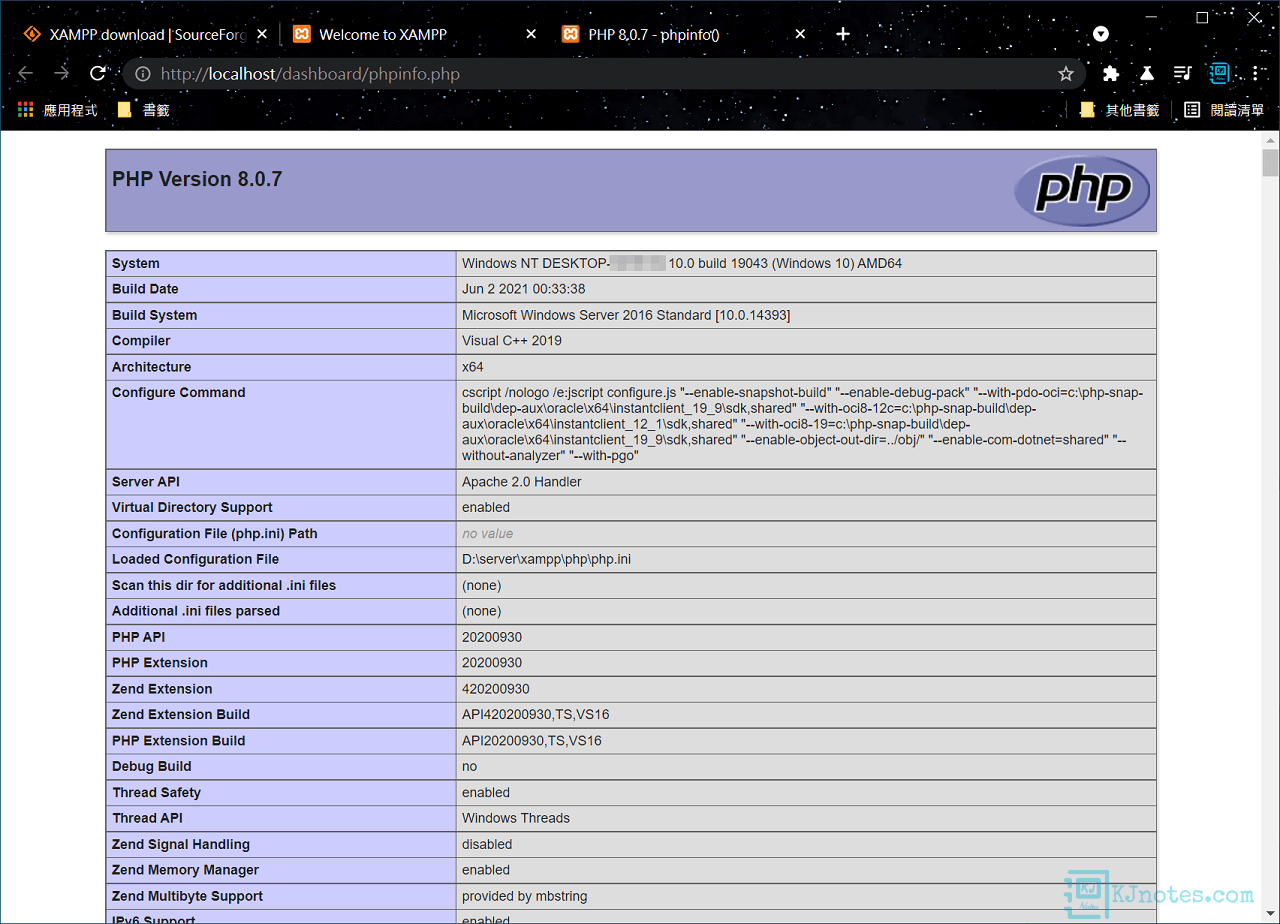Reload the phpinfo page
The height and width of the screenshot is (924, 1280).
pyautogui.click(x=98, y=73)
